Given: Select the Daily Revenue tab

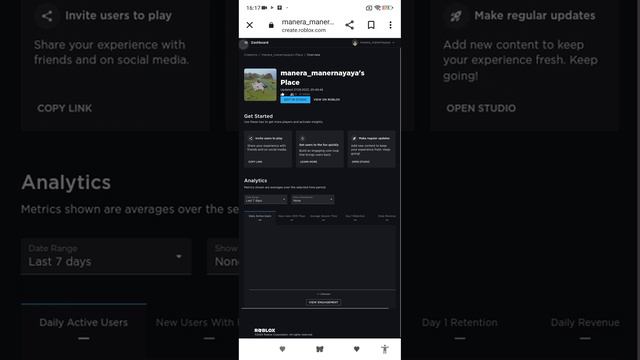Looking at the screenshot, I should (x=387, y=218).
